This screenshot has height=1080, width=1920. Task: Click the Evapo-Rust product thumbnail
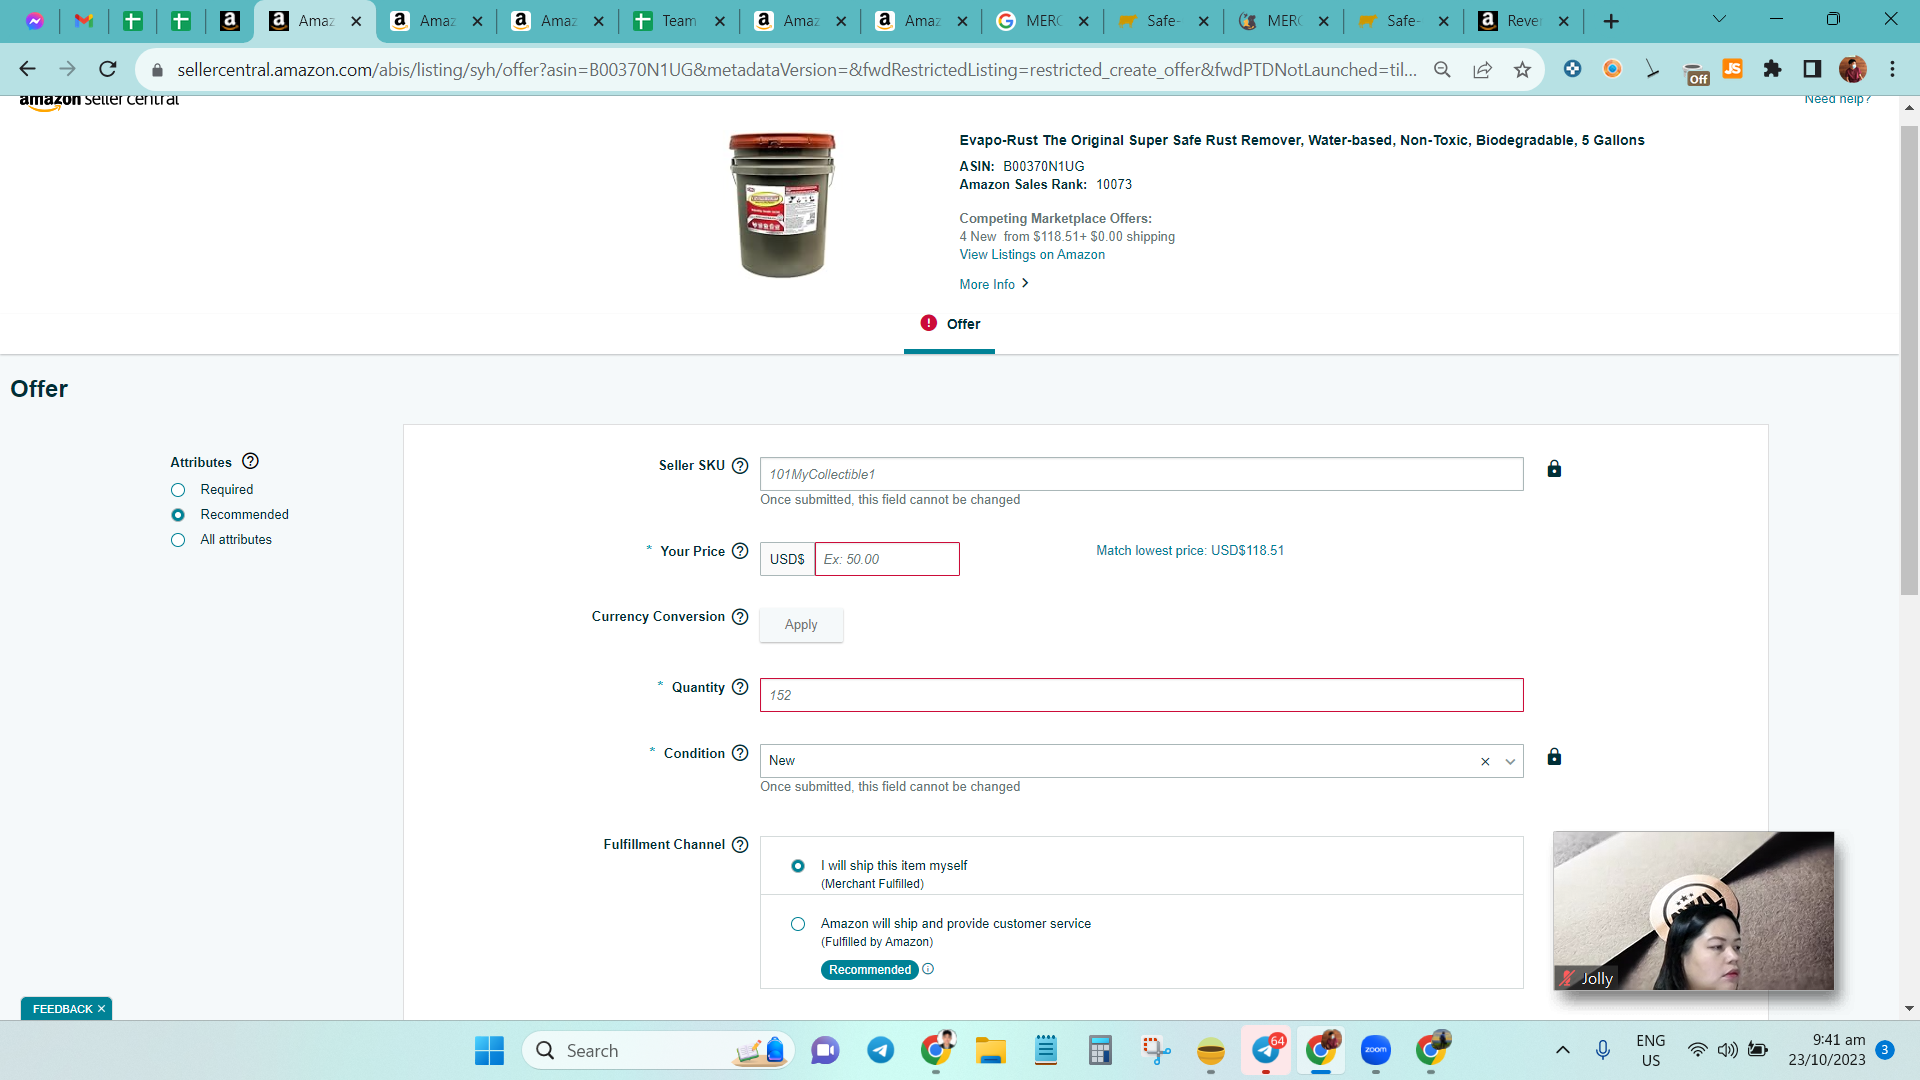click(x=782, y=205)
